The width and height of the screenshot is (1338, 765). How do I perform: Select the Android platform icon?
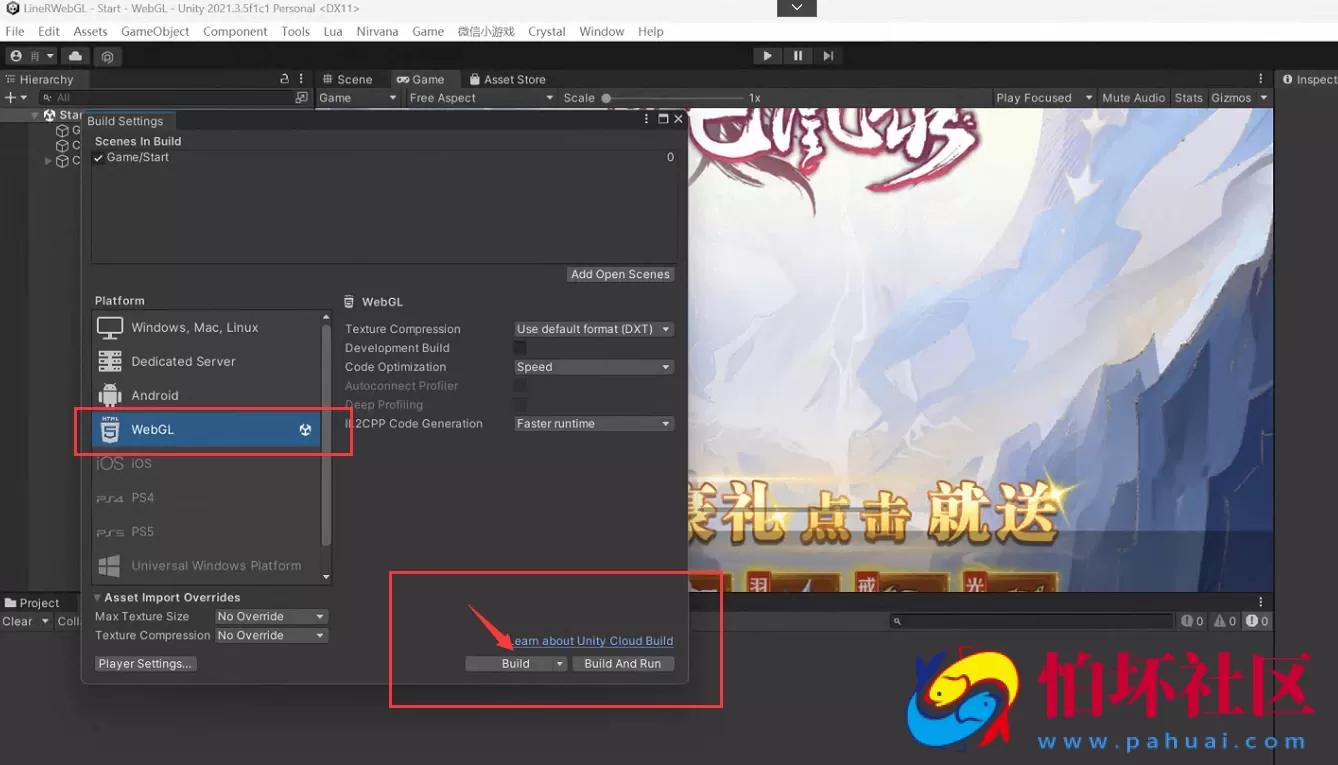point(110,395)
